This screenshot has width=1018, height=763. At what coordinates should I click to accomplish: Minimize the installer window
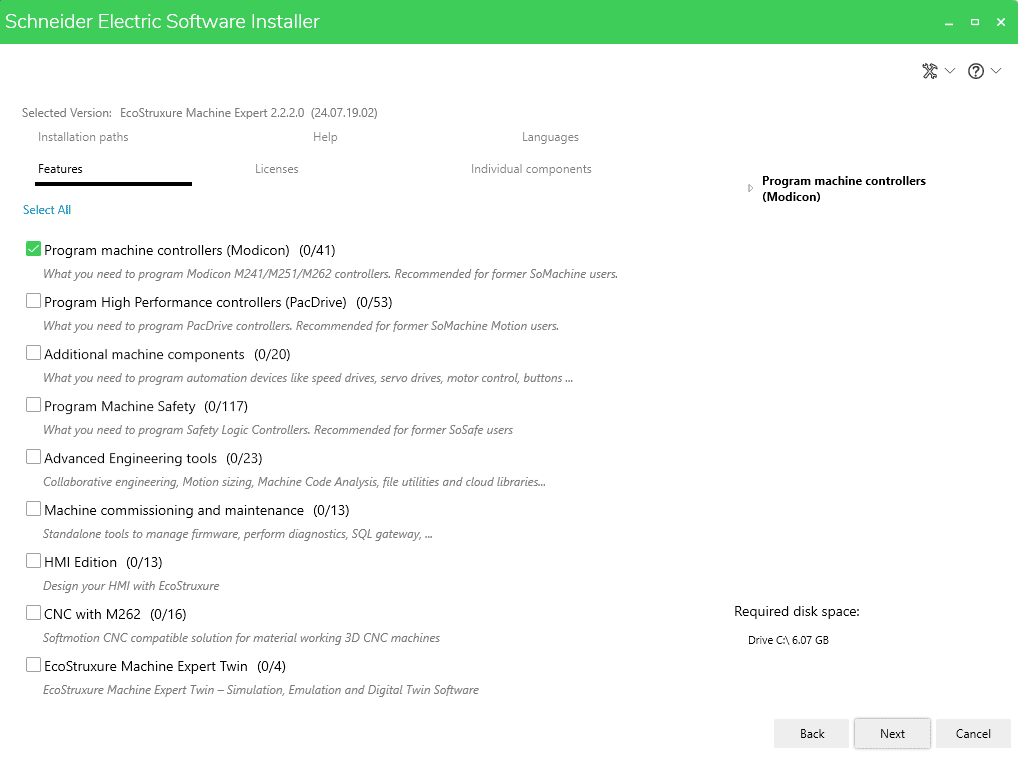pos(949,22)
